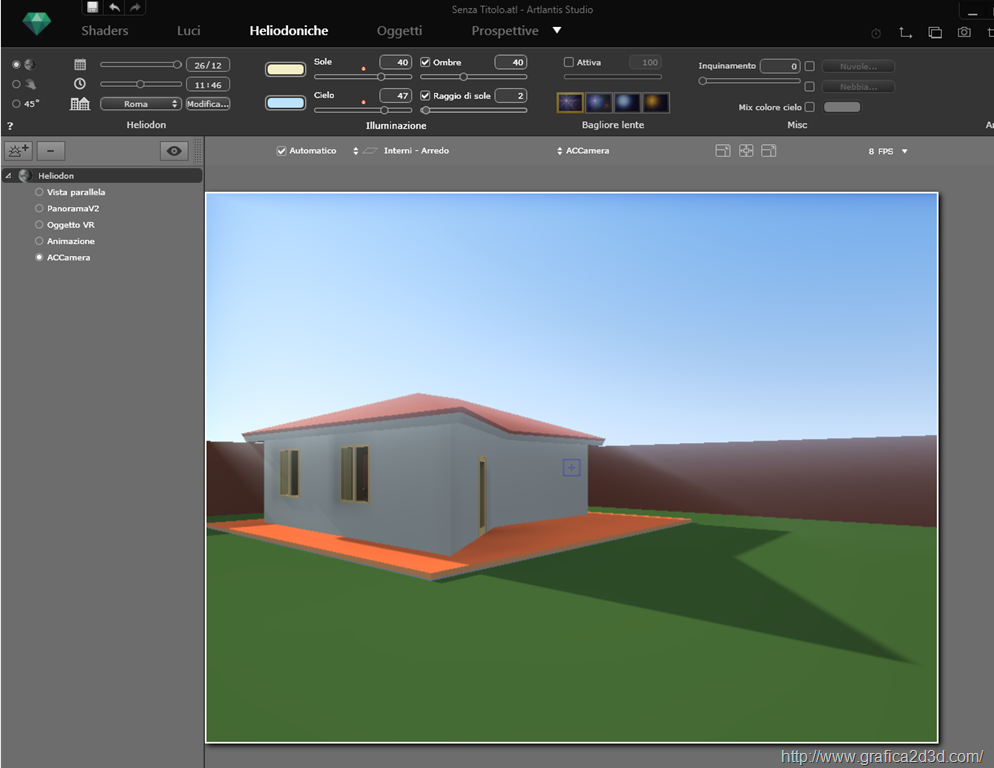Open the ACCamera view dropdown

(x=583, y=151)
